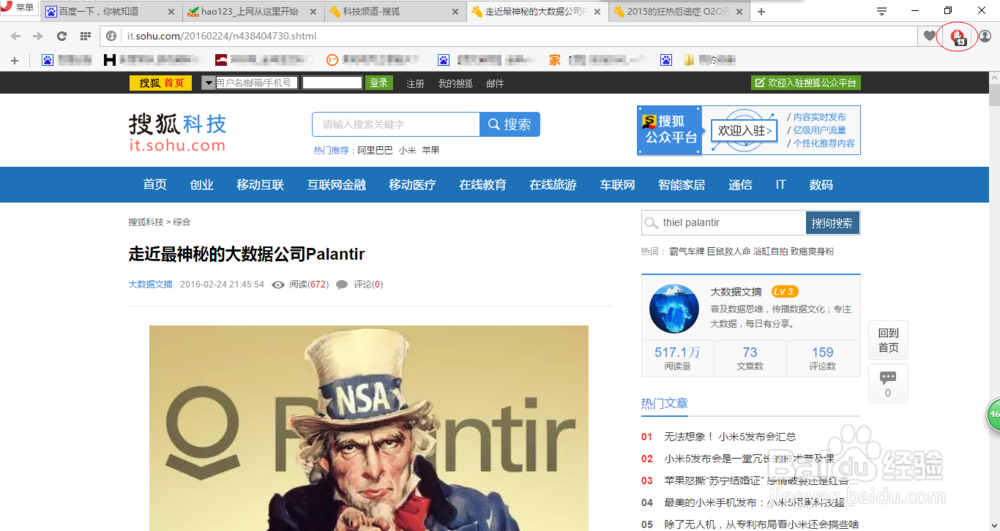The height and width of the screenshot is (531, 1000).
Task: Open the red circled extension icon
Action: click(x=958, y=37)
